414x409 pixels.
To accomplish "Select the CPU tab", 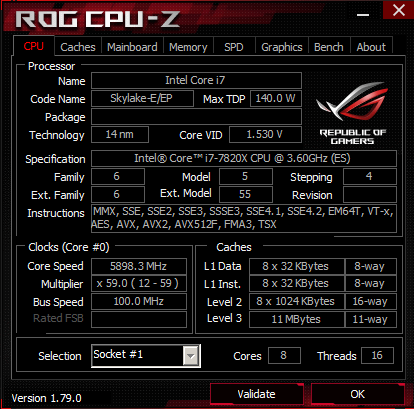I will (x=34, y=46).
